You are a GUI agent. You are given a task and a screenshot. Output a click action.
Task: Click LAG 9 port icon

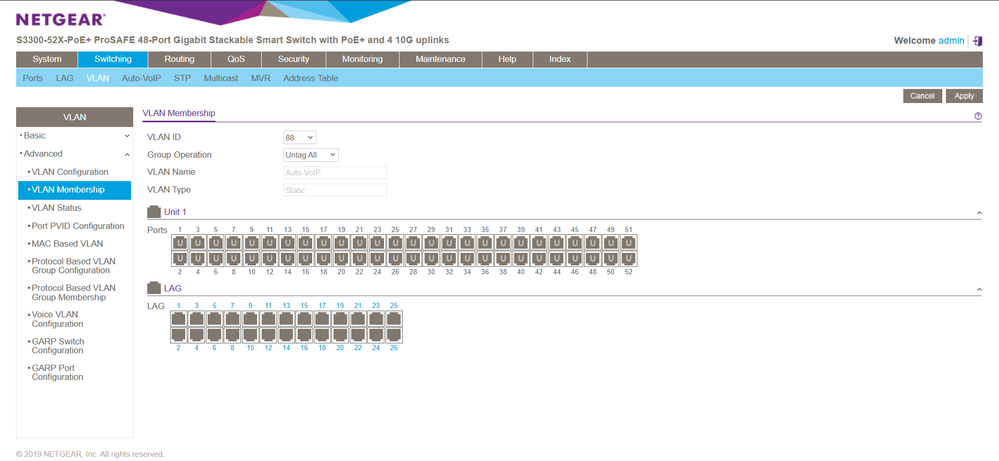point(251,318)
